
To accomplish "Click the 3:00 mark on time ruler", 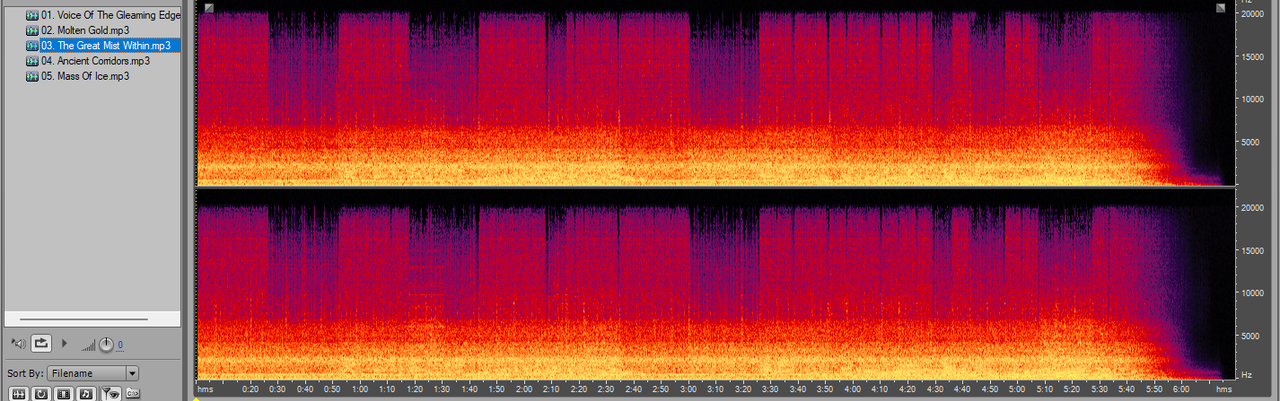I will [x=688, y=388].
